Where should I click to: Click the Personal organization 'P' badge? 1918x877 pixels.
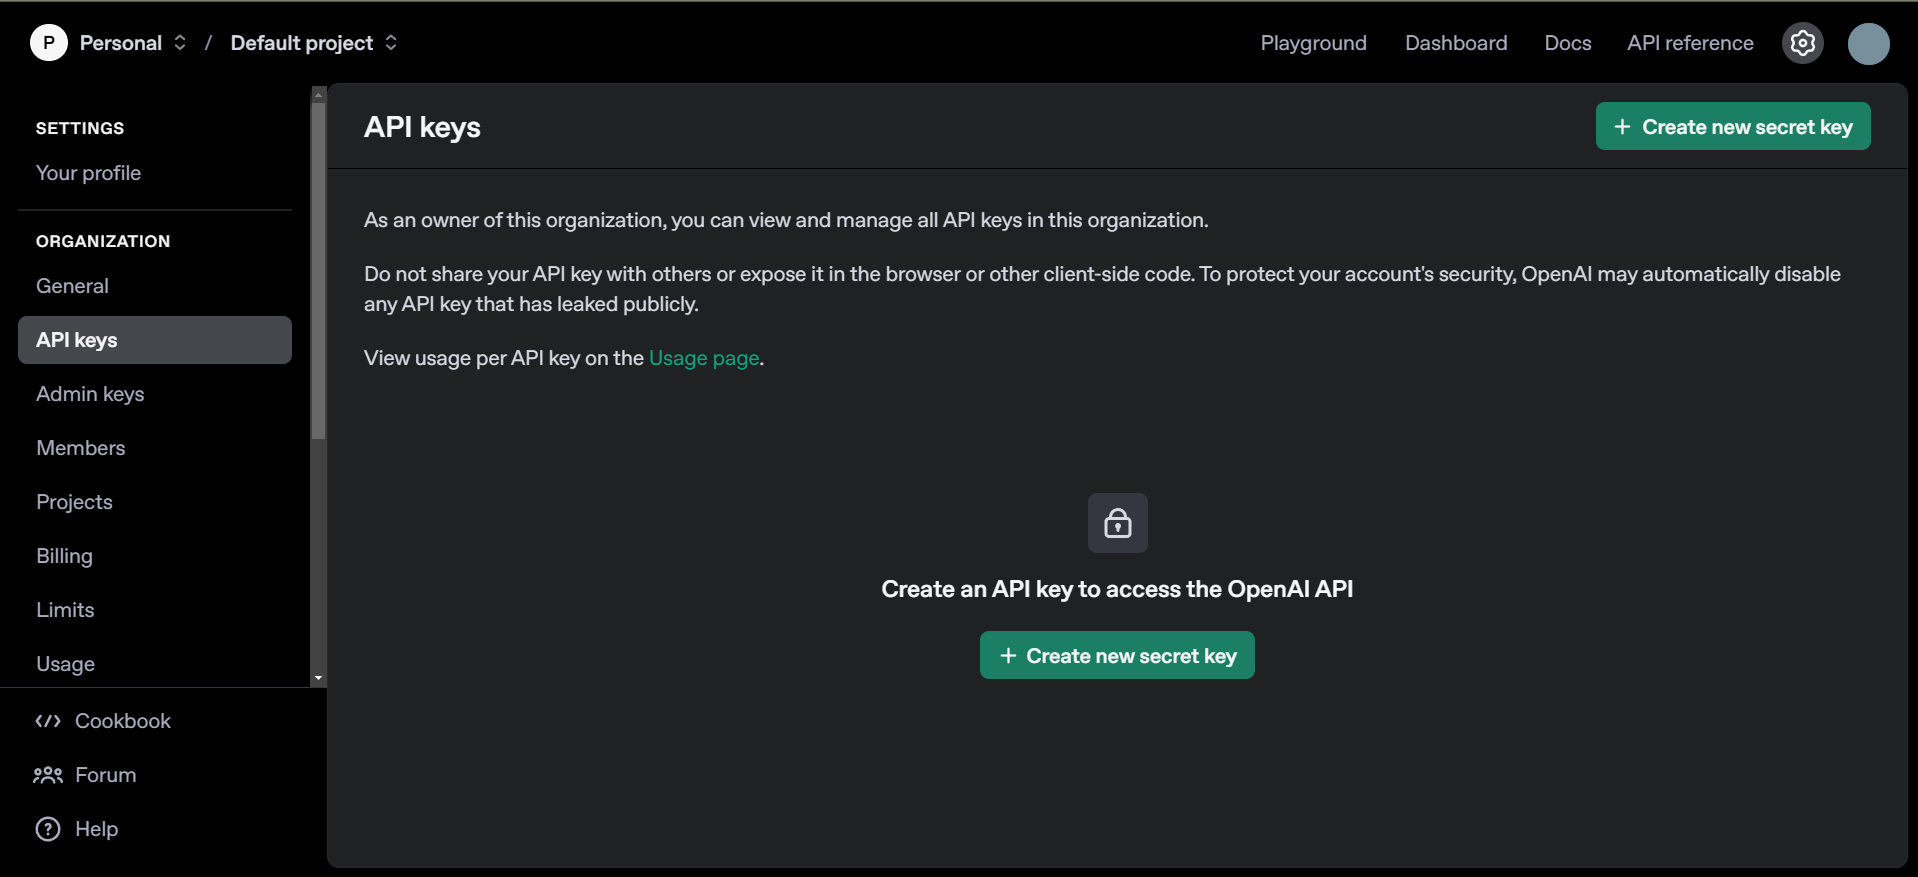pos(48,43)
